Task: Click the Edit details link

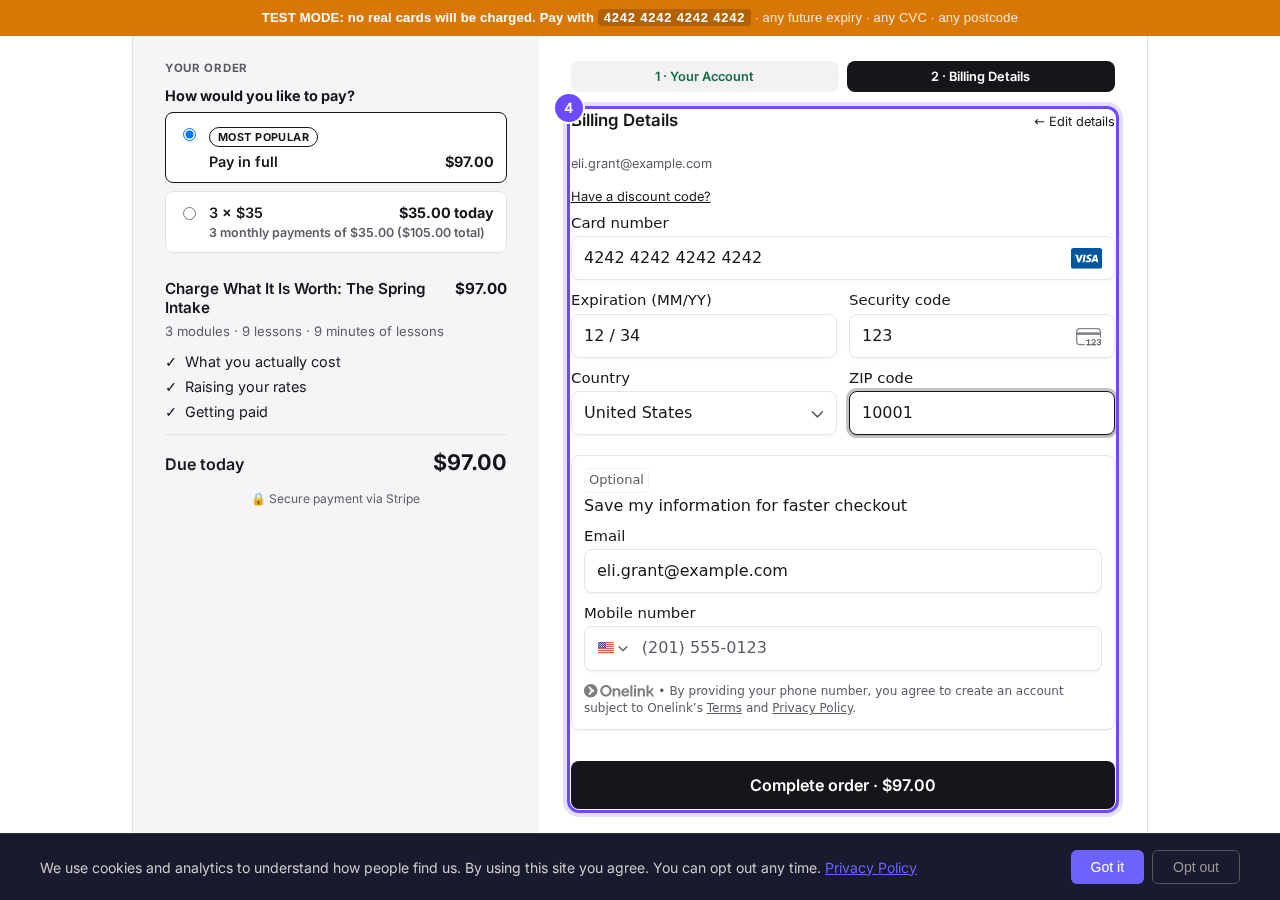Action: 1074,121
